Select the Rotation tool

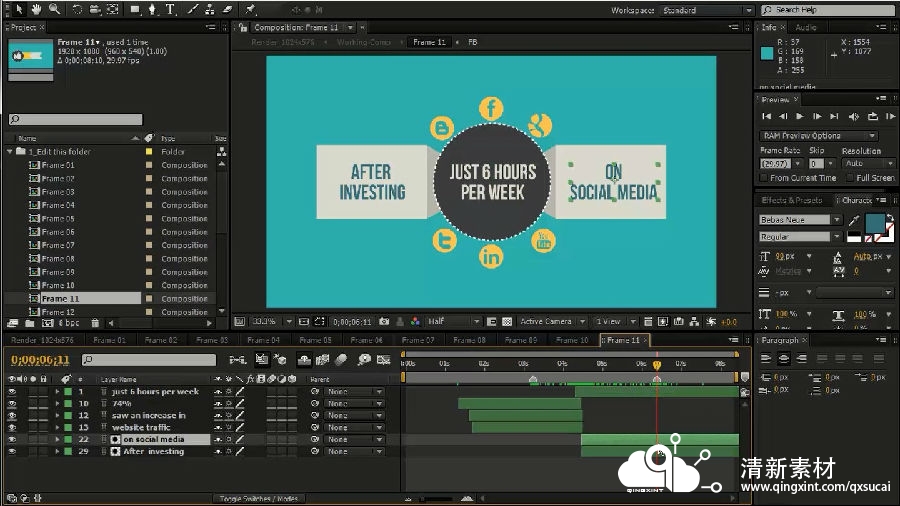pyautogui.click(x=77, y=9)
